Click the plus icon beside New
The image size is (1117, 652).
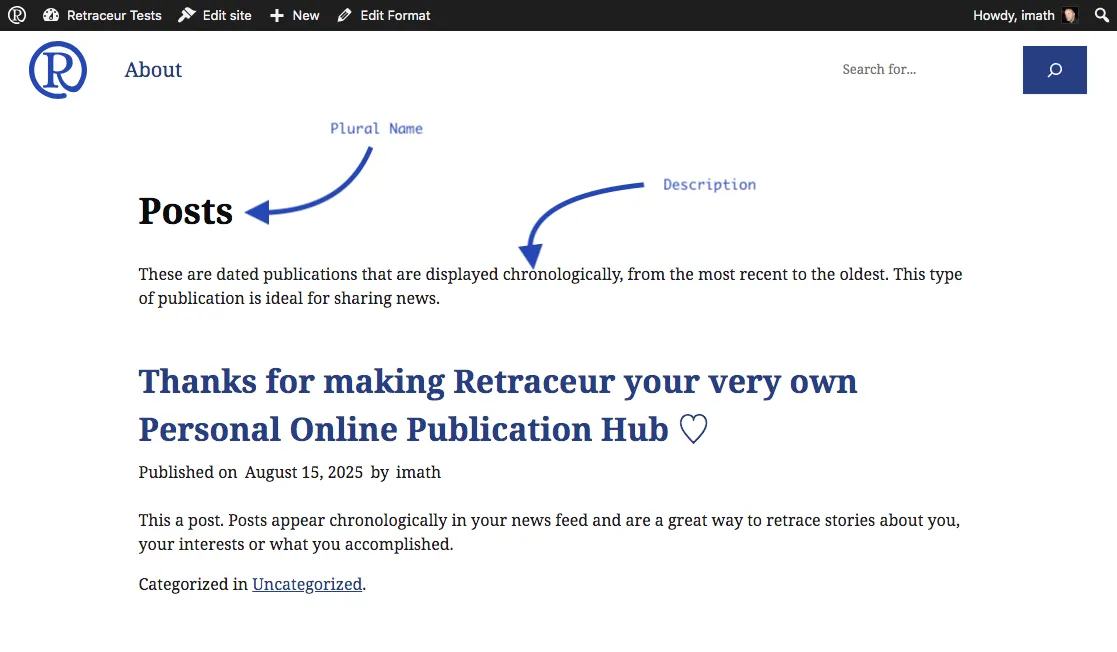(x=276, y=16)
